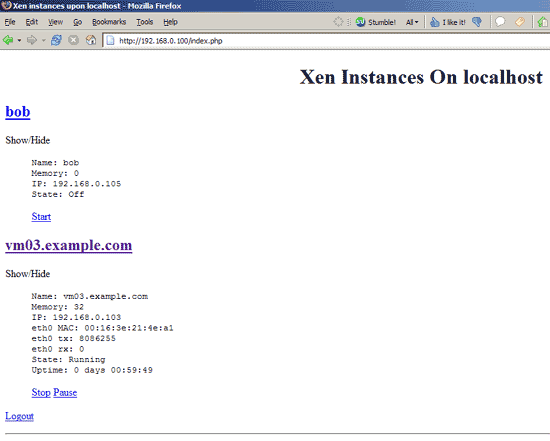Stop the vm03.example.com instance

[x=41, y=392]
